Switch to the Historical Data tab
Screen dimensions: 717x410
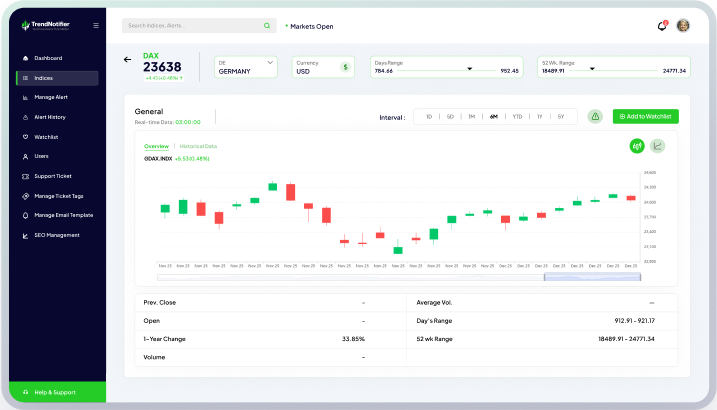click(x=198, y=146)
